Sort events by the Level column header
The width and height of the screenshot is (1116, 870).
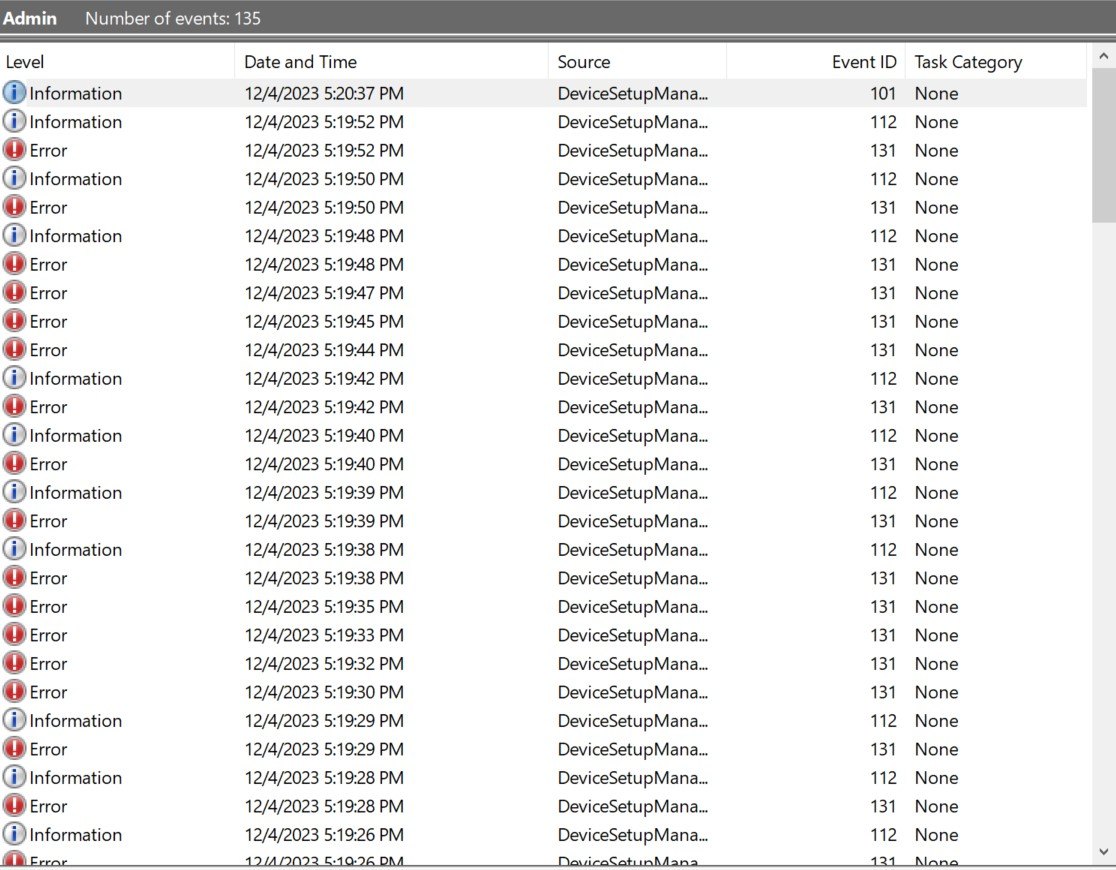click(x=117, y=62)
